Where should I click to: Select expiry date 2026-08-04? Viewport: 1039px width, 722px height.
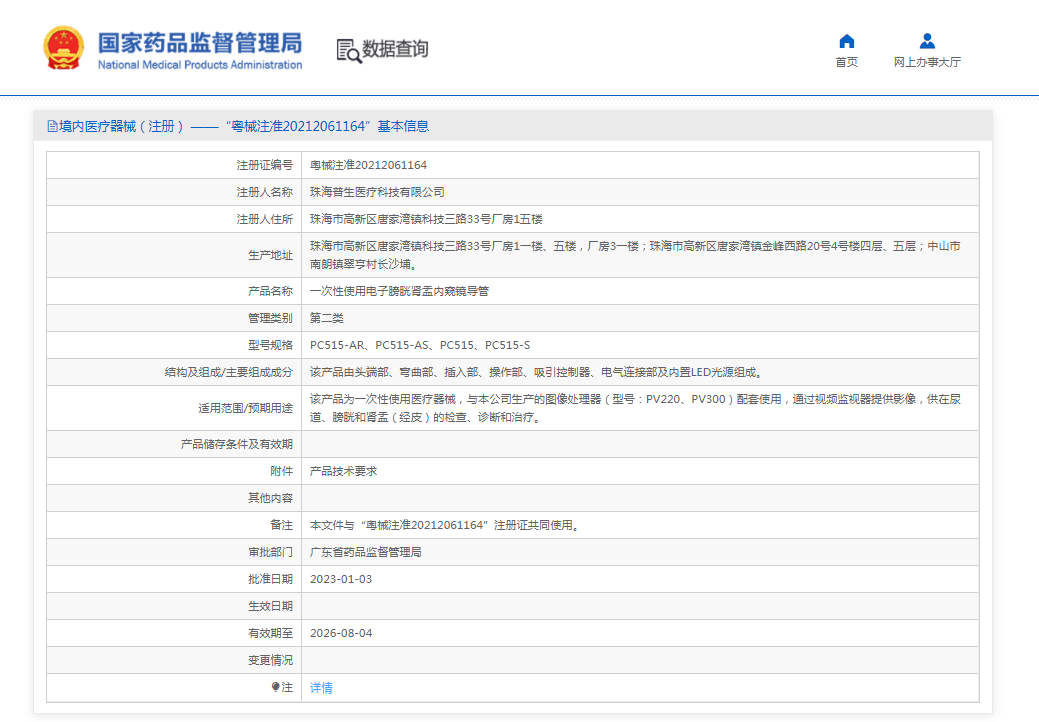pyautogui.click(x=341, y=633)
